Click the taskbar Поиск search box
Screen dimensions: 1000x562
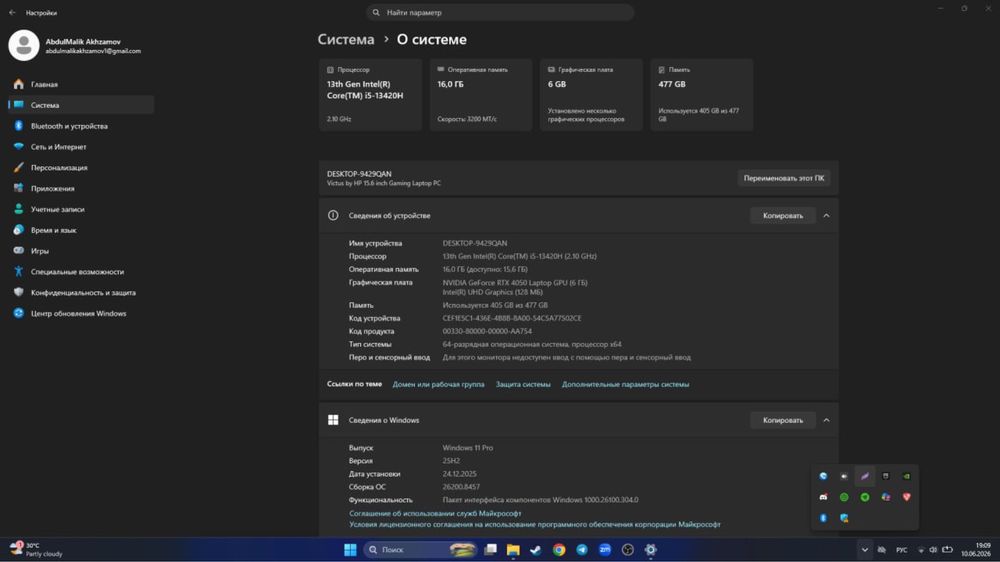[419, 549]
